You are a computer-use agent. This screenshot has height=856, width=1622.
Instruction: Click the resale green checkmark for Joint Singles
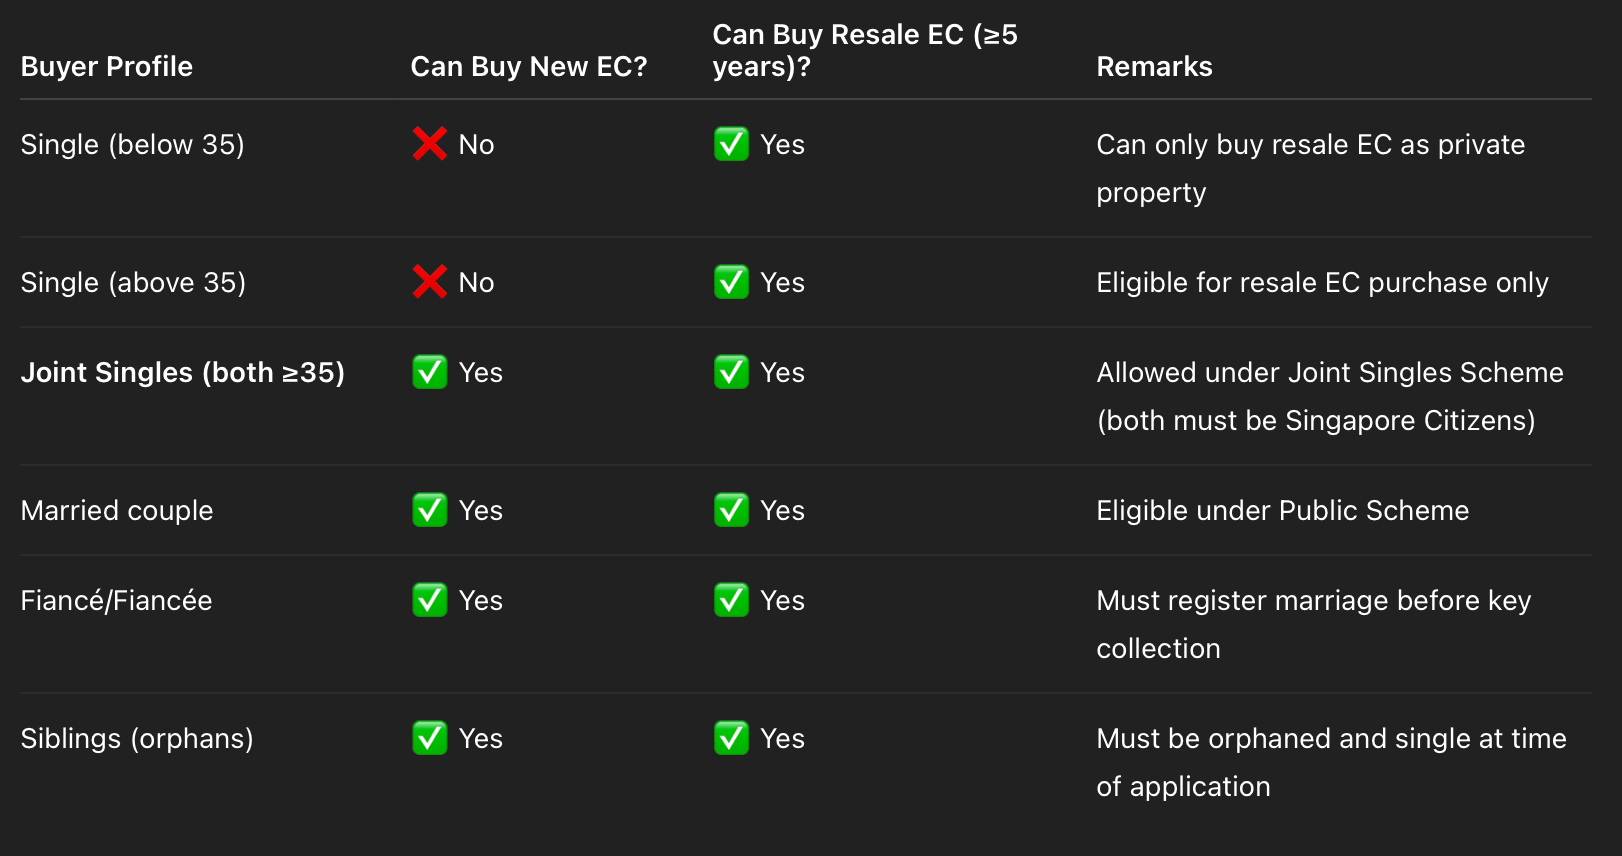[x=731, y=372]
